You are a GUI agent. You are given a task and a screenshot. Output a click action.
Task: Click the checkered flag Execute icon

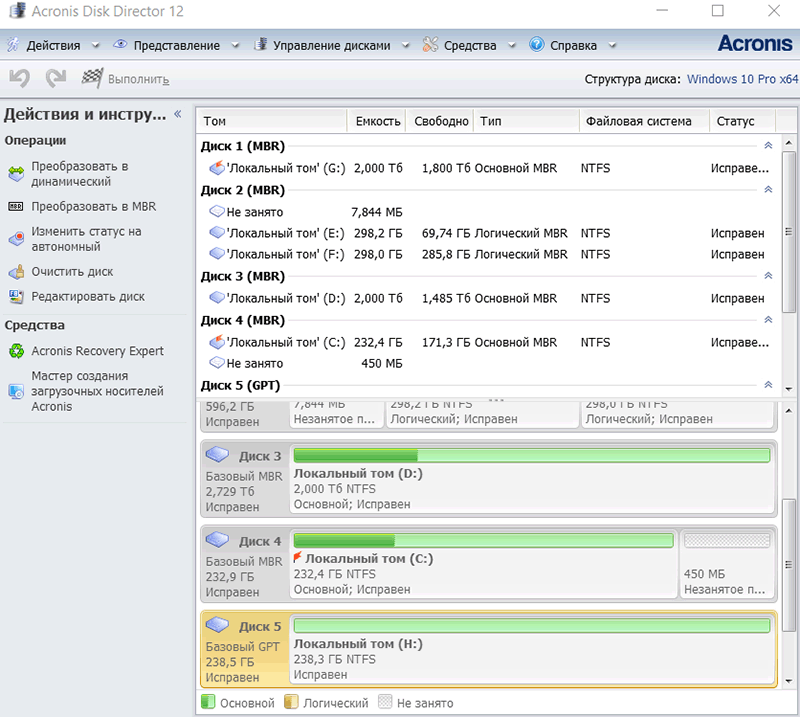pyautogui.click(x=92, y=78)
